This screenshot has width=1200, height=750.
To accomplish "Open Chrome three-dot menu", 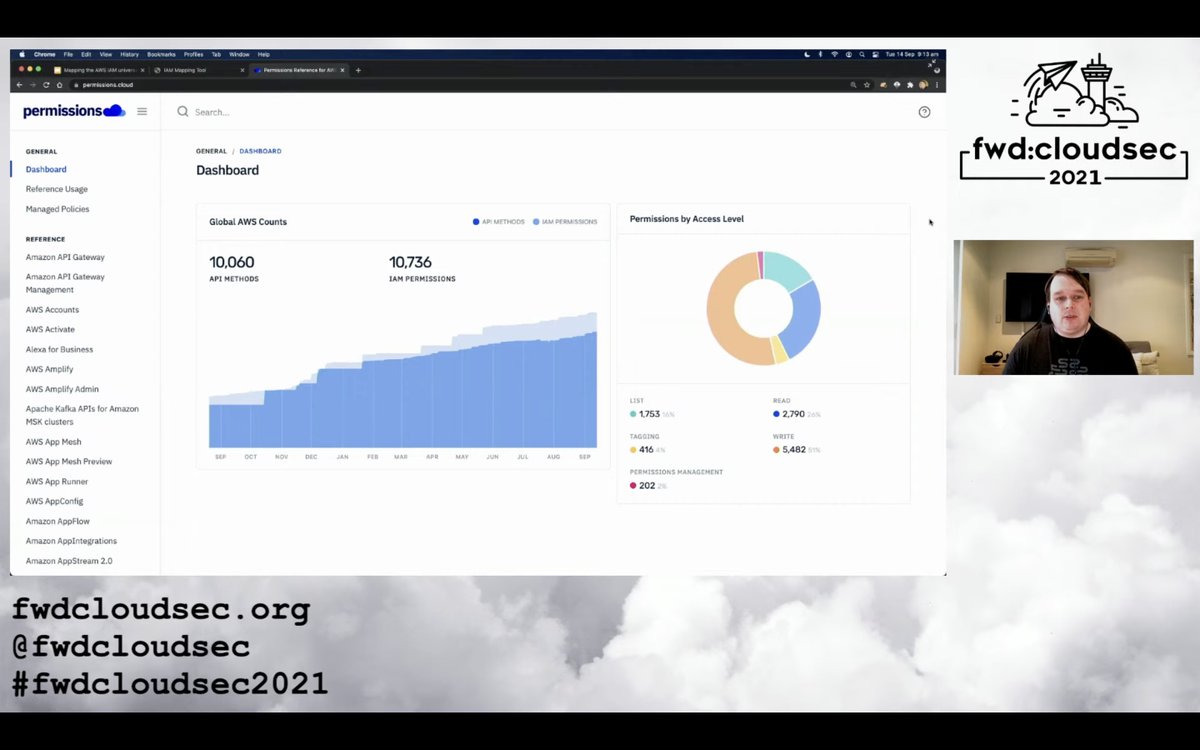I will pyautogui.click(x=937, y=85).
